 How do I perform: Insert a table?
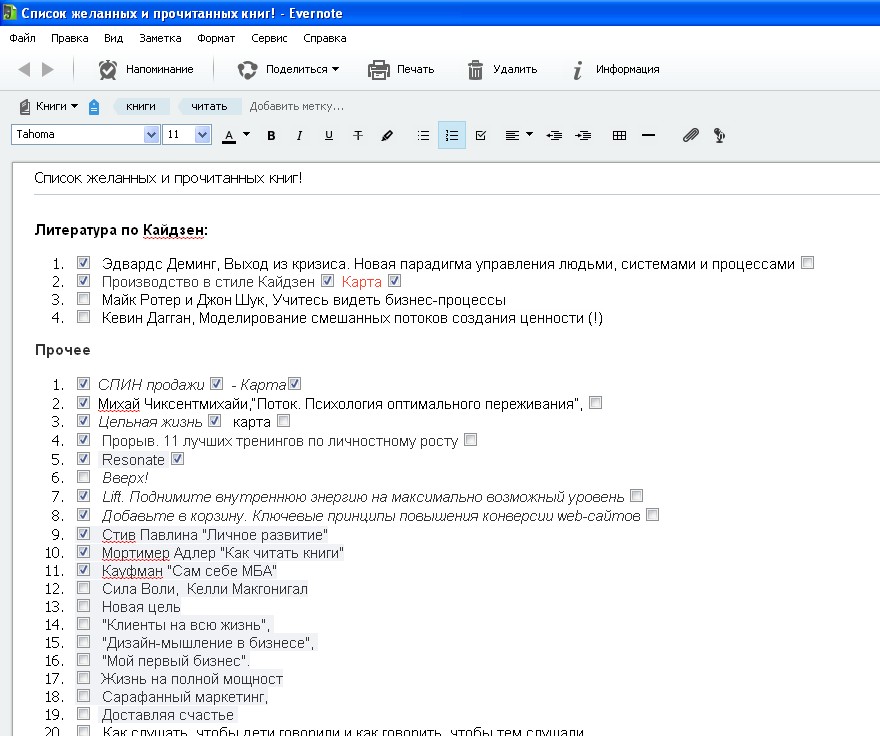click(619, 135)
